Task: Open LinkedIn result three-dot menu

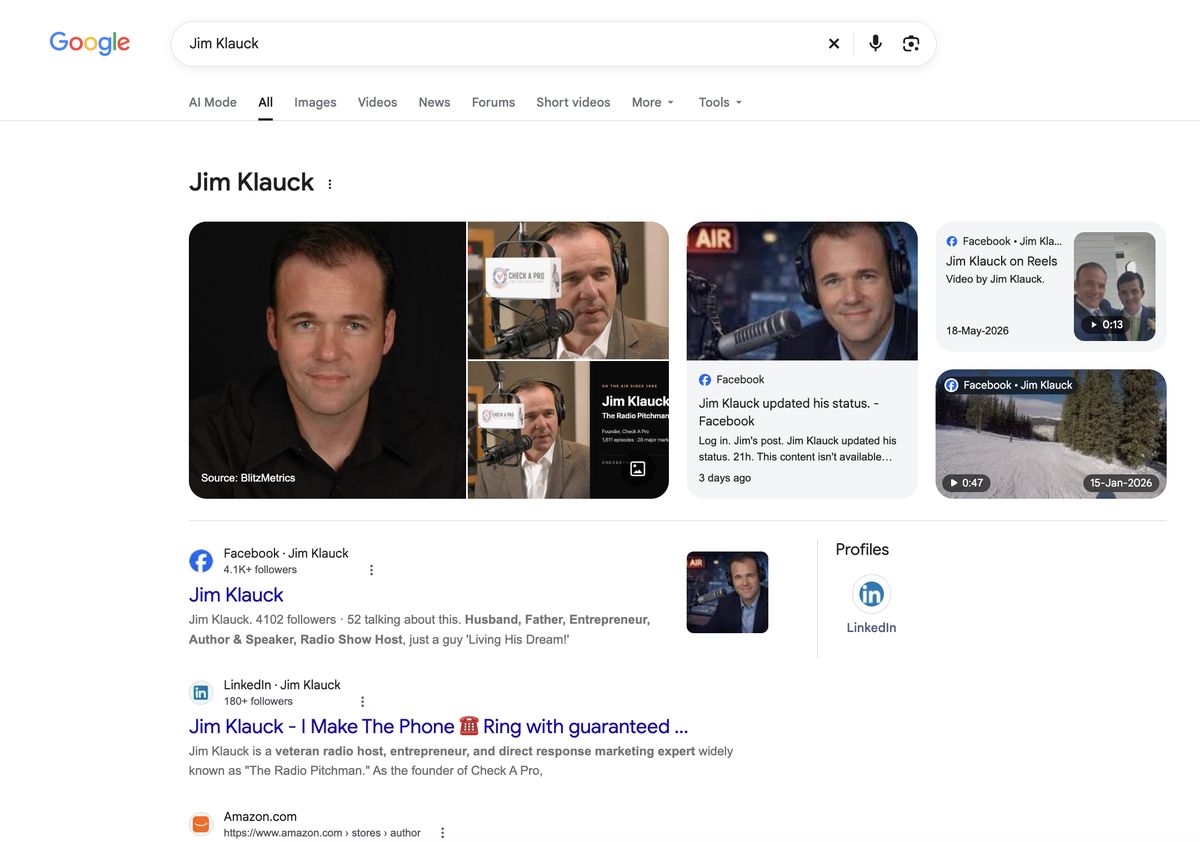Action: point(363,702)
